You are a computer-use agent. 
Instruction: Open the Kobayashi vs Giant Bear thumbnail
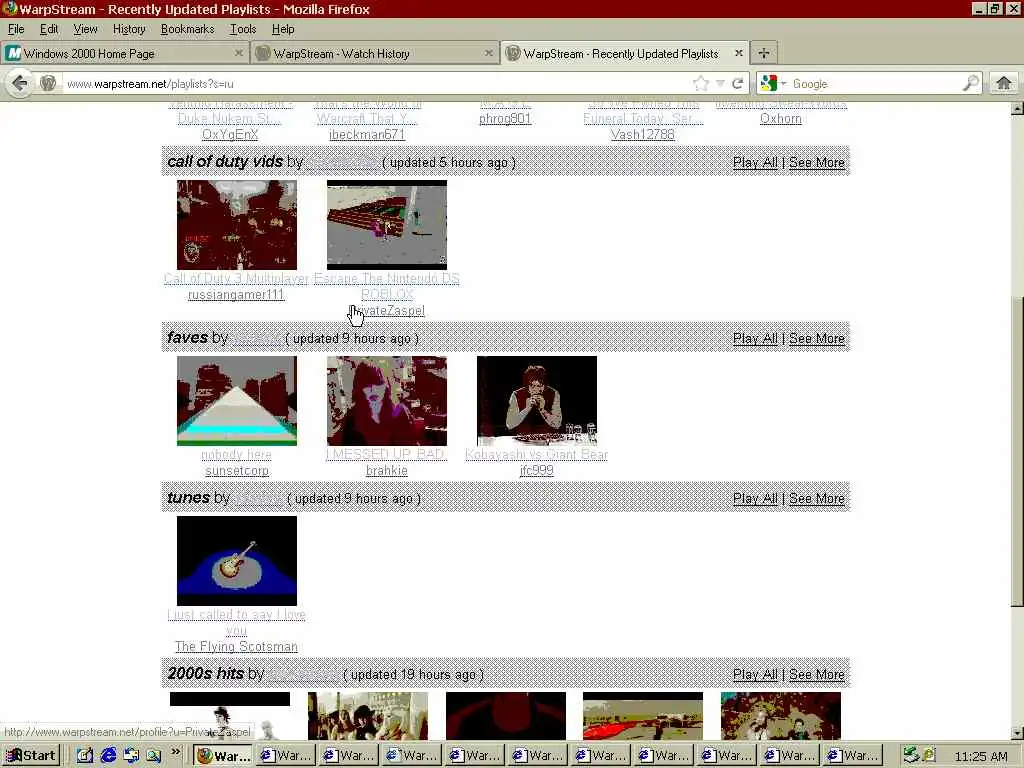[x=537, y=401]
